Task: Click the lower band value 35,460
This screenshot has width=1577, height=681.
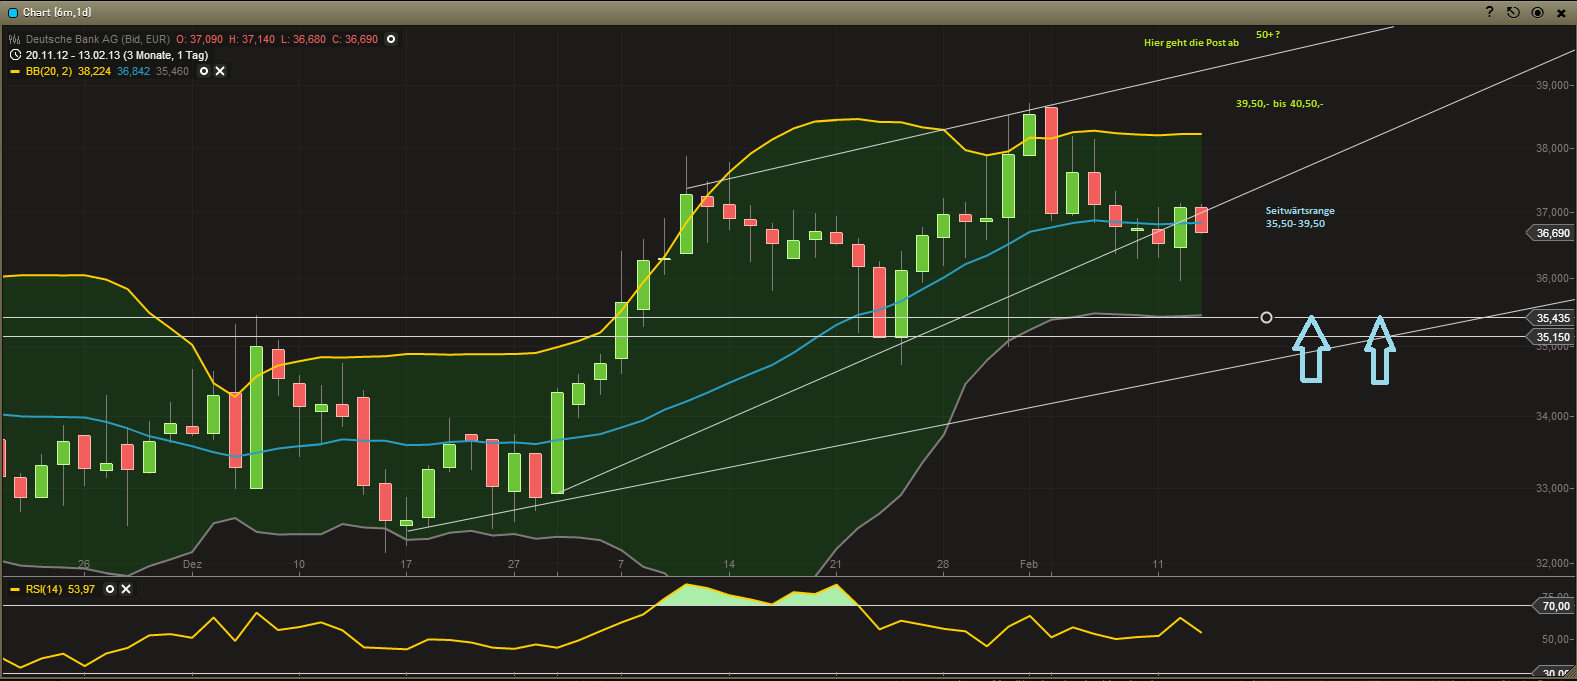Action: [x=172, y=71]
